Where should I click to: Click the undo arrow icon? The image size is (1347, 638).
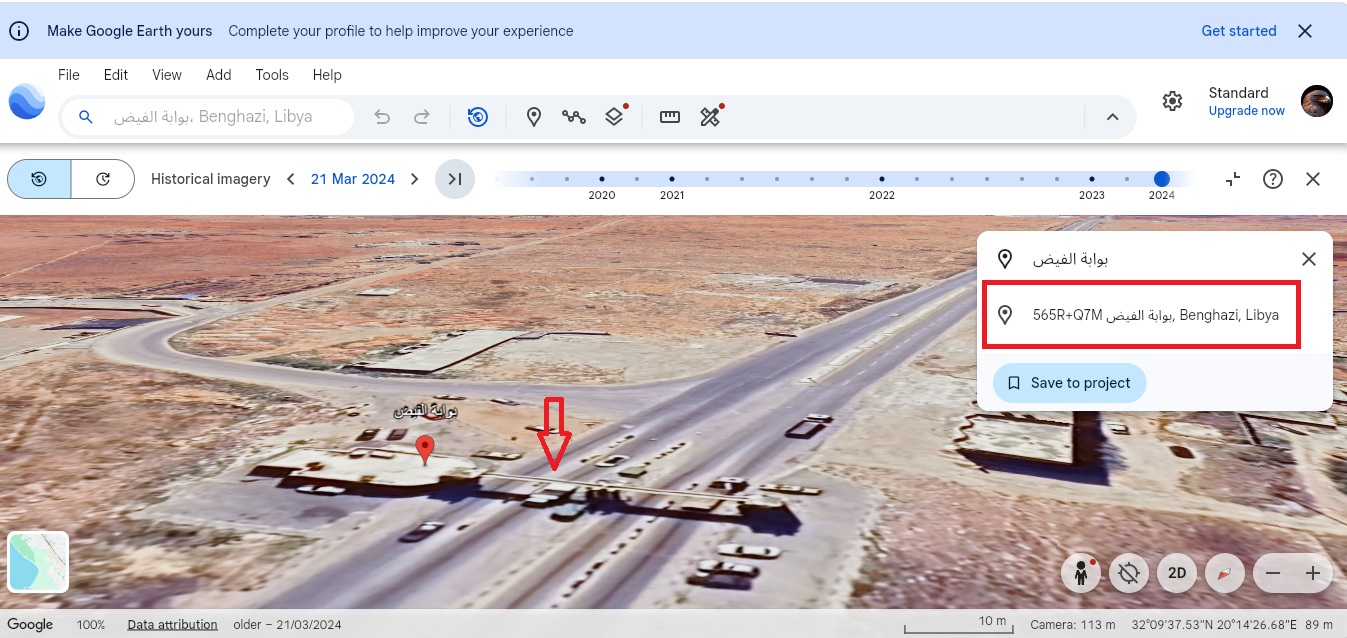382,117
